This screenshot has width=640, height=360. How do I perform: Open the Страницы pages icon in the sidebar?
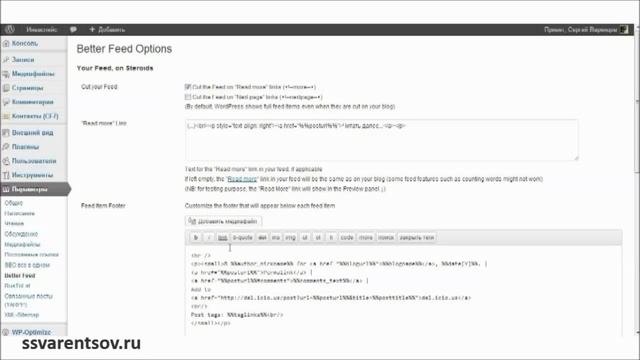click(x=6, y=88)
